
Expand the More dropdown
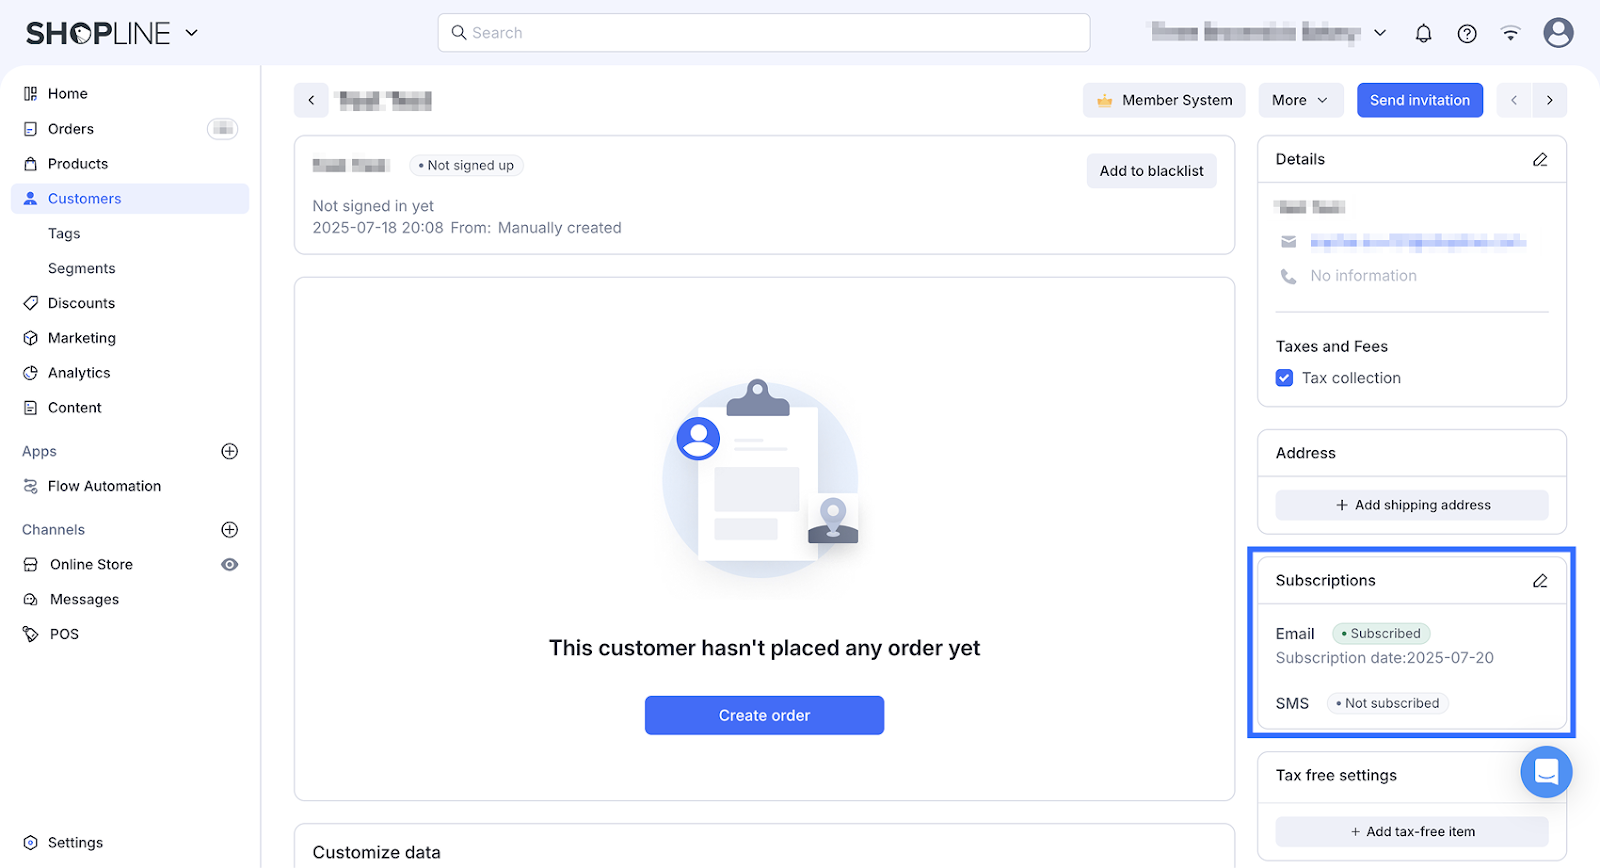(x=1299, y=100)
